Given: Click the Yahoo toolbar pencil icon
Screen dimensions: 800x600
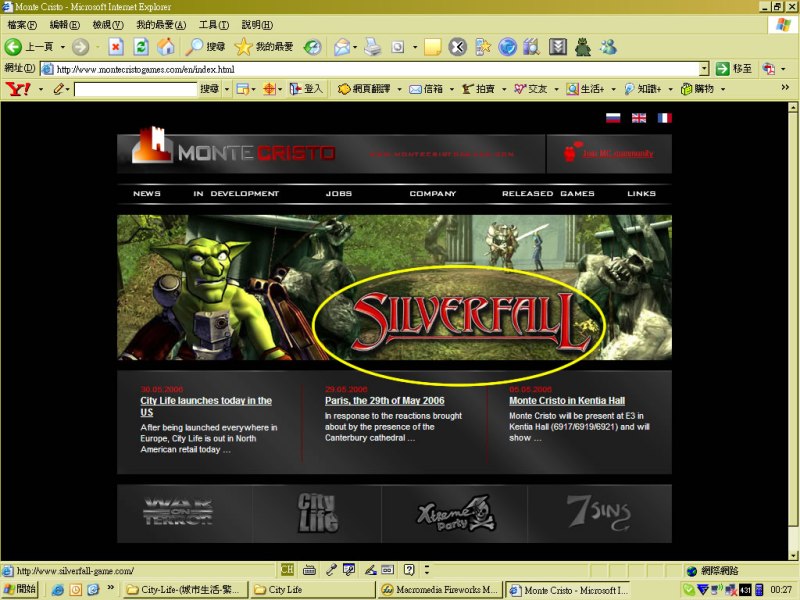Looking at the screenshot, I should point(59,89).
